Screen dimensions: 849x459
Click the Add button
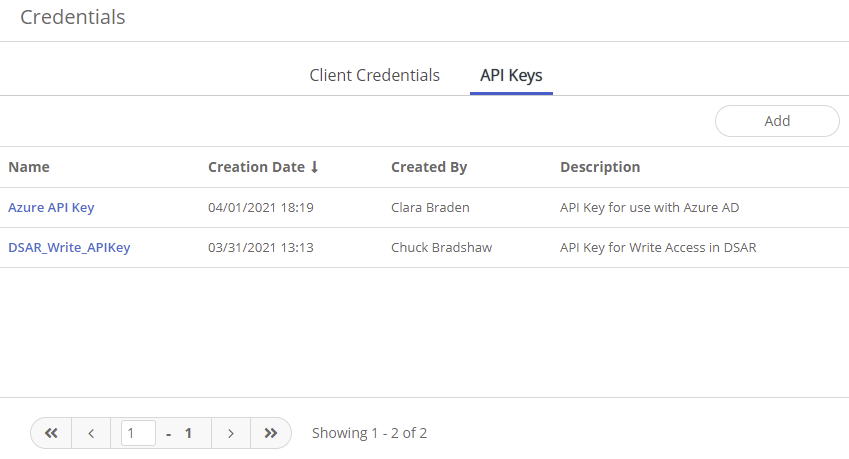tap(777, 121)
